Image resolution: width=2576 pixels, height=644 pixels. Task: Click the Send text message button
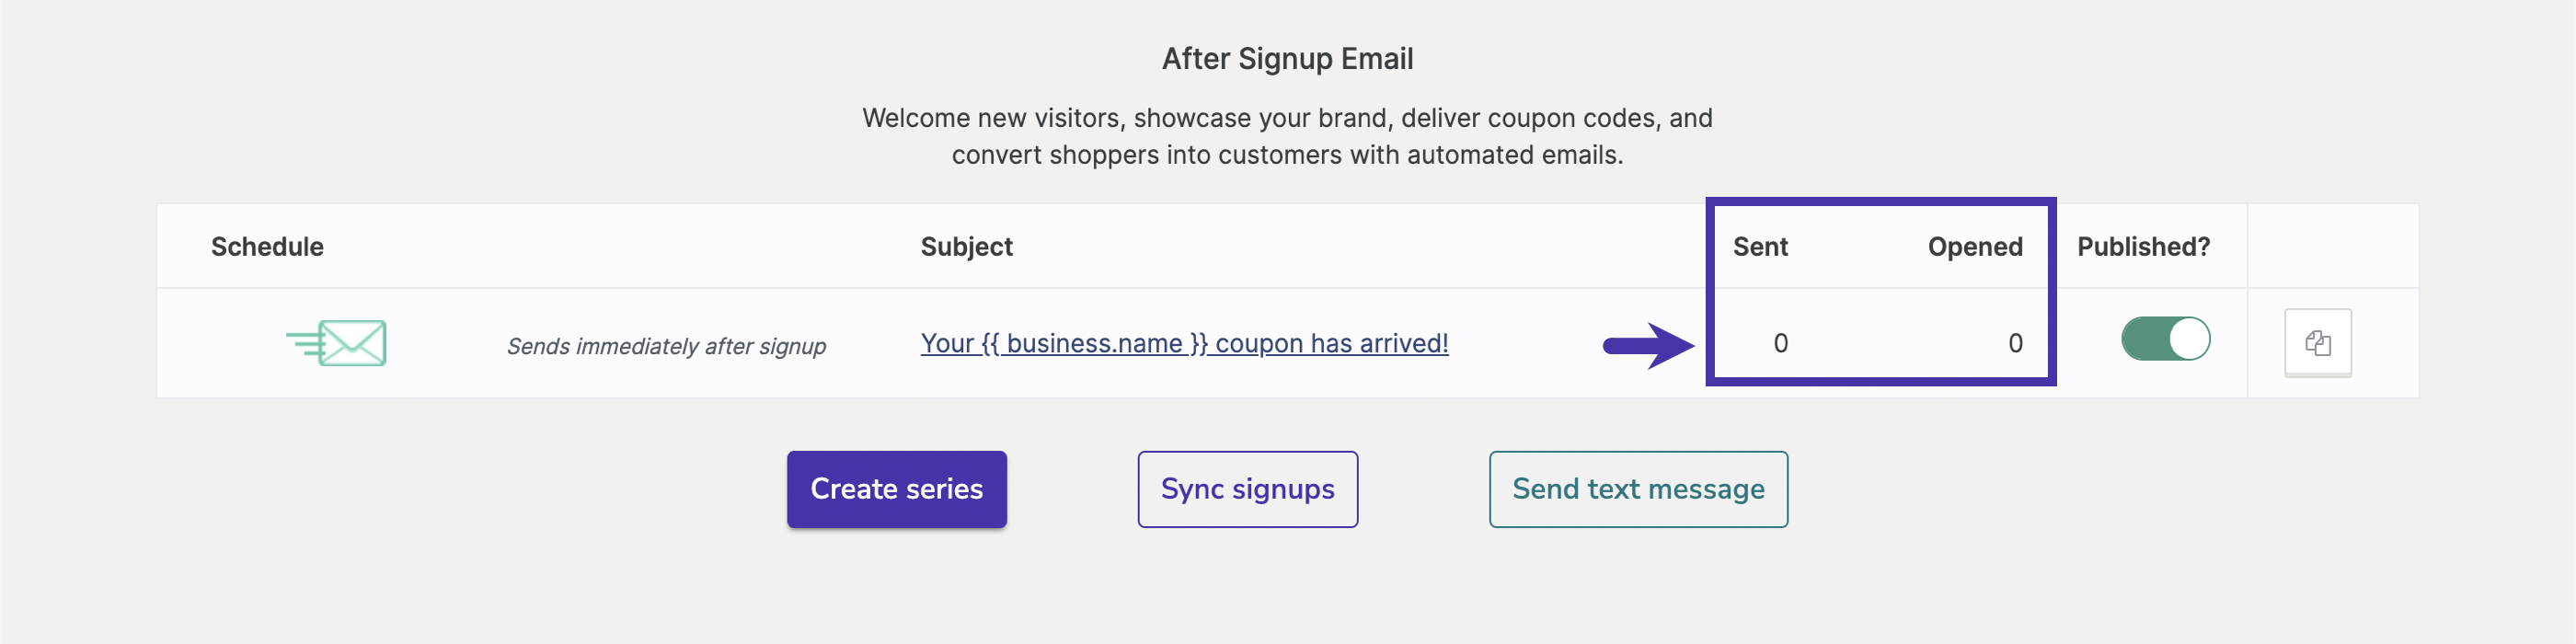(1637, 489)
